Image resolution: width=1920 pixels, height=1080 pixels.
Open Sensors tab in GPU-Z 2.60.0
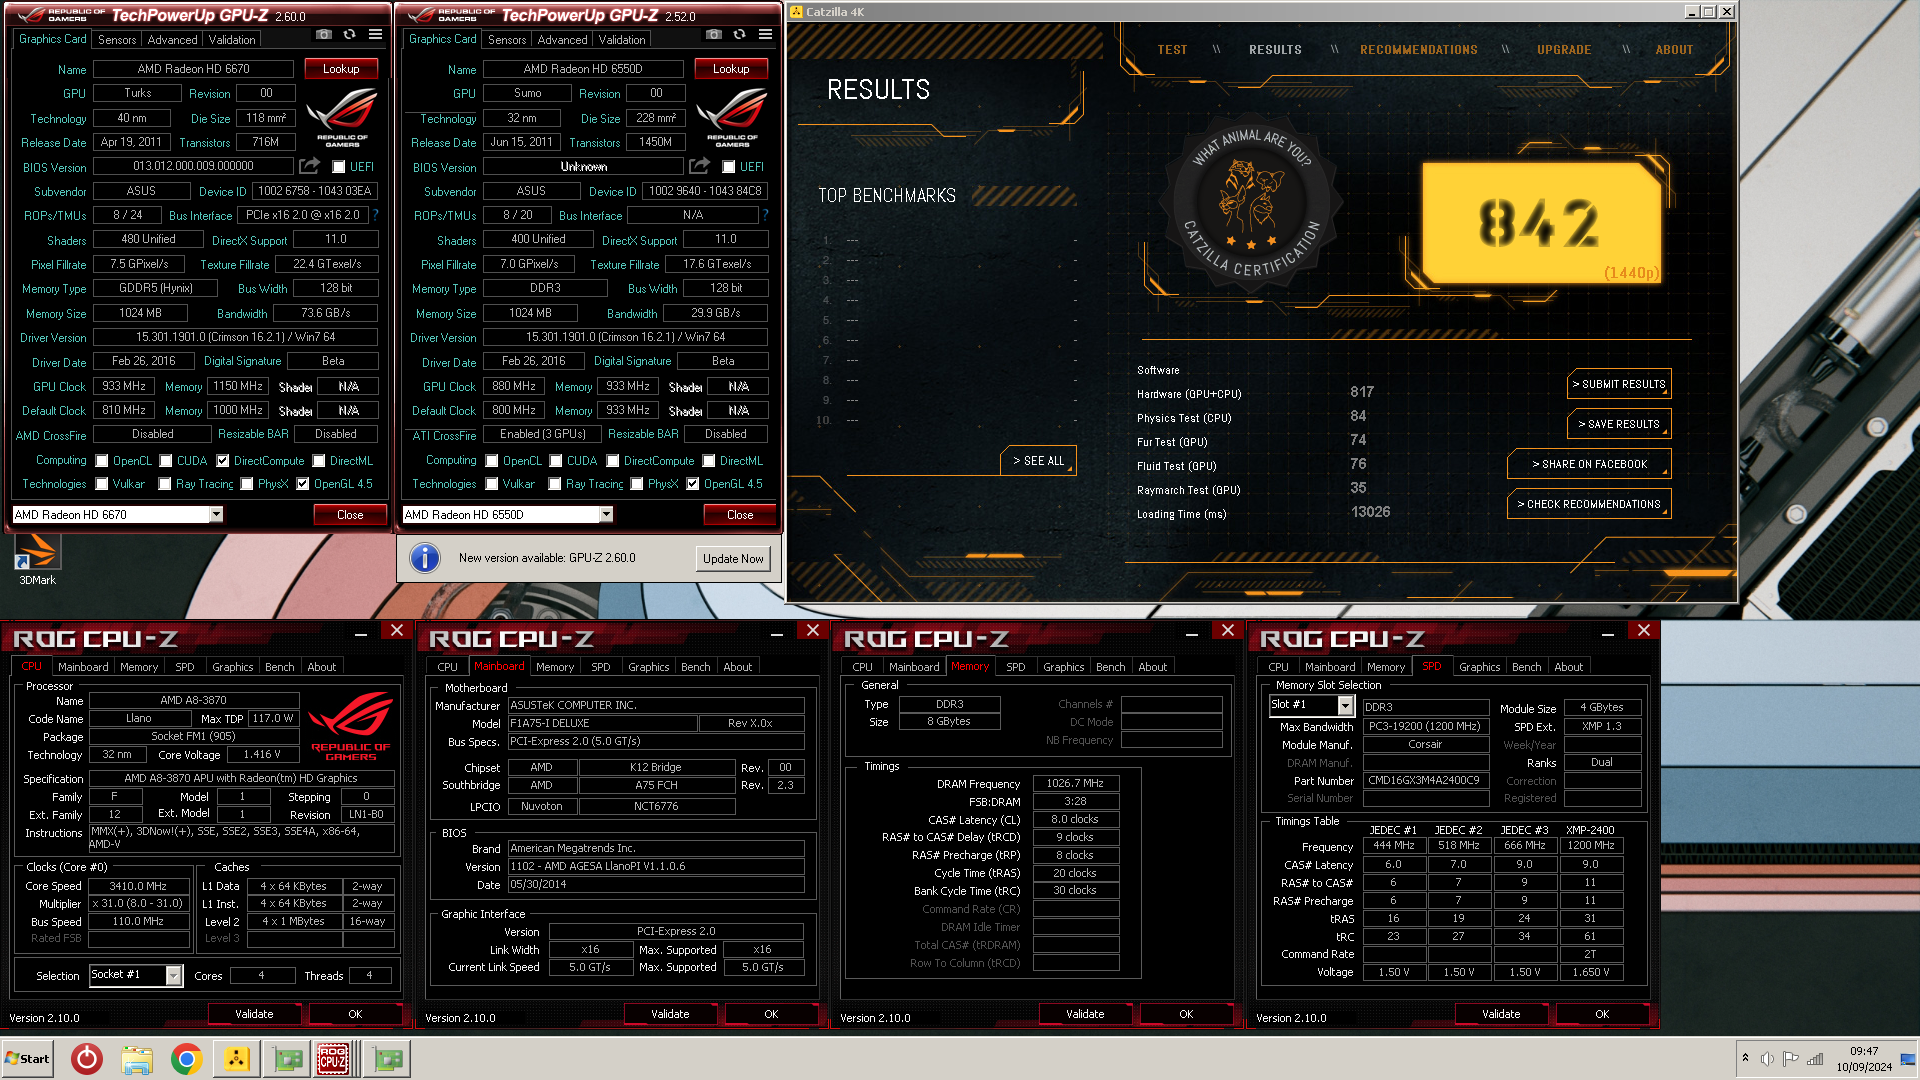(116, 40)
